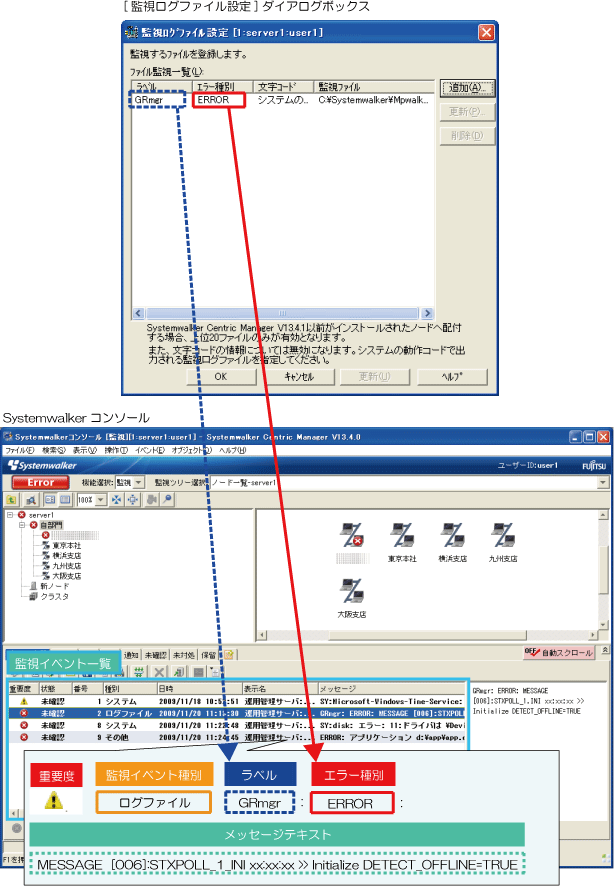Click the メッセージ column header in event list
This screenshot has width=614, height=886.
point(392,689)
